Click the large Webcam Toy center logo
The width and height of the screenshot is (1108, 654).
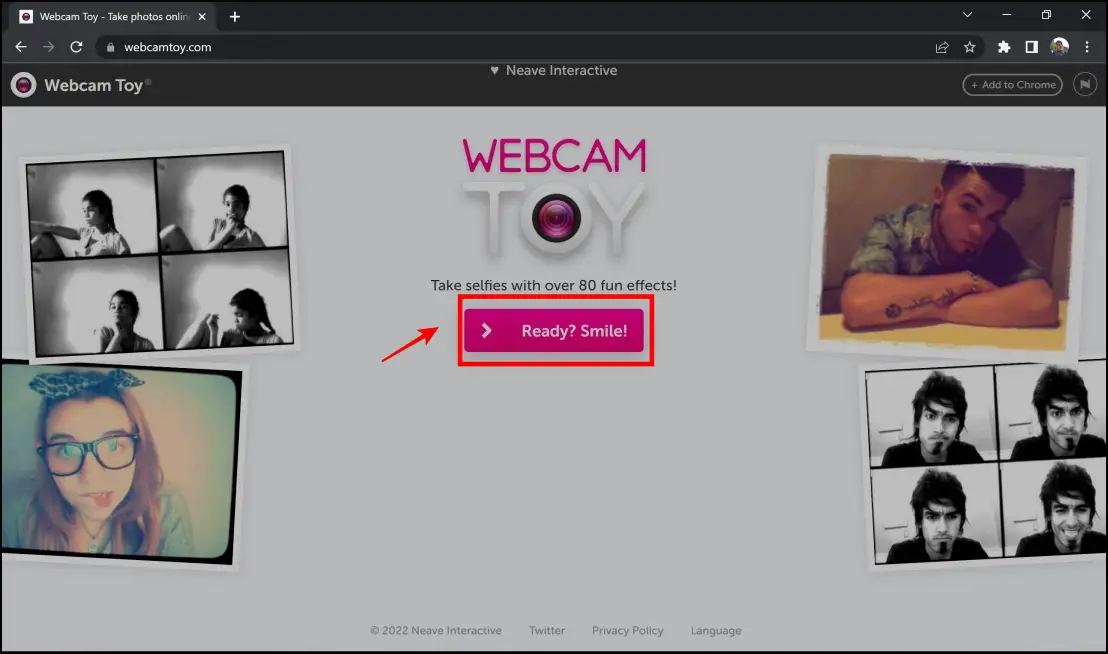554,198
